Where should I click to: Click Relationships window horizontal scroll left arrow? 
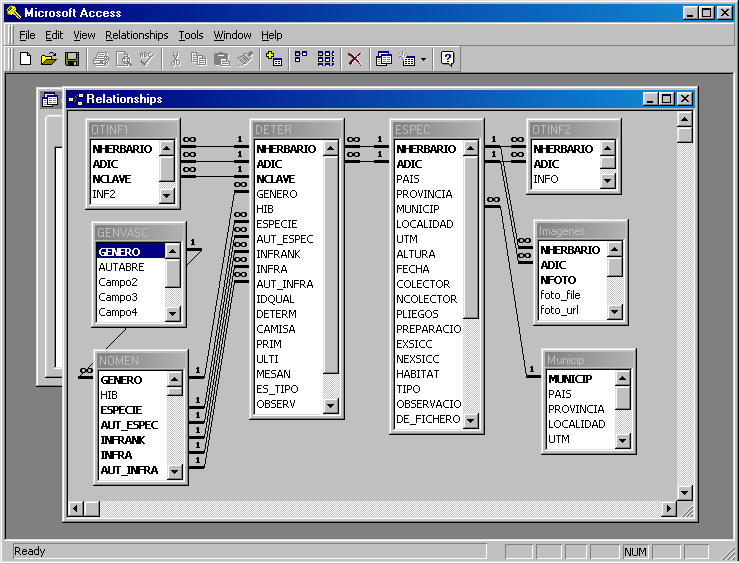76,509
